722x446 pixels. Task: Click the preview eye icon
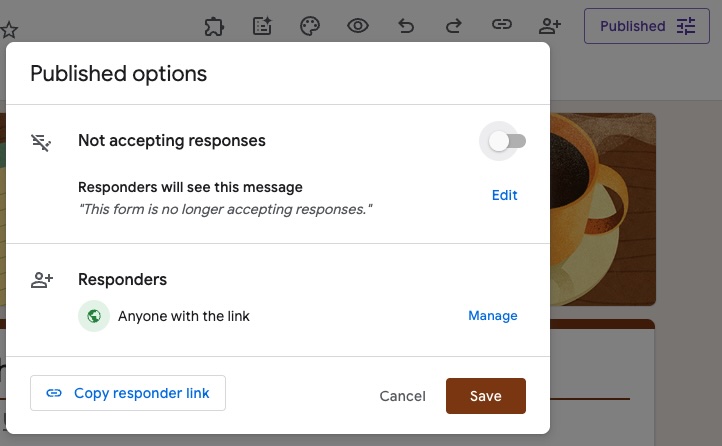pos(358,26)
